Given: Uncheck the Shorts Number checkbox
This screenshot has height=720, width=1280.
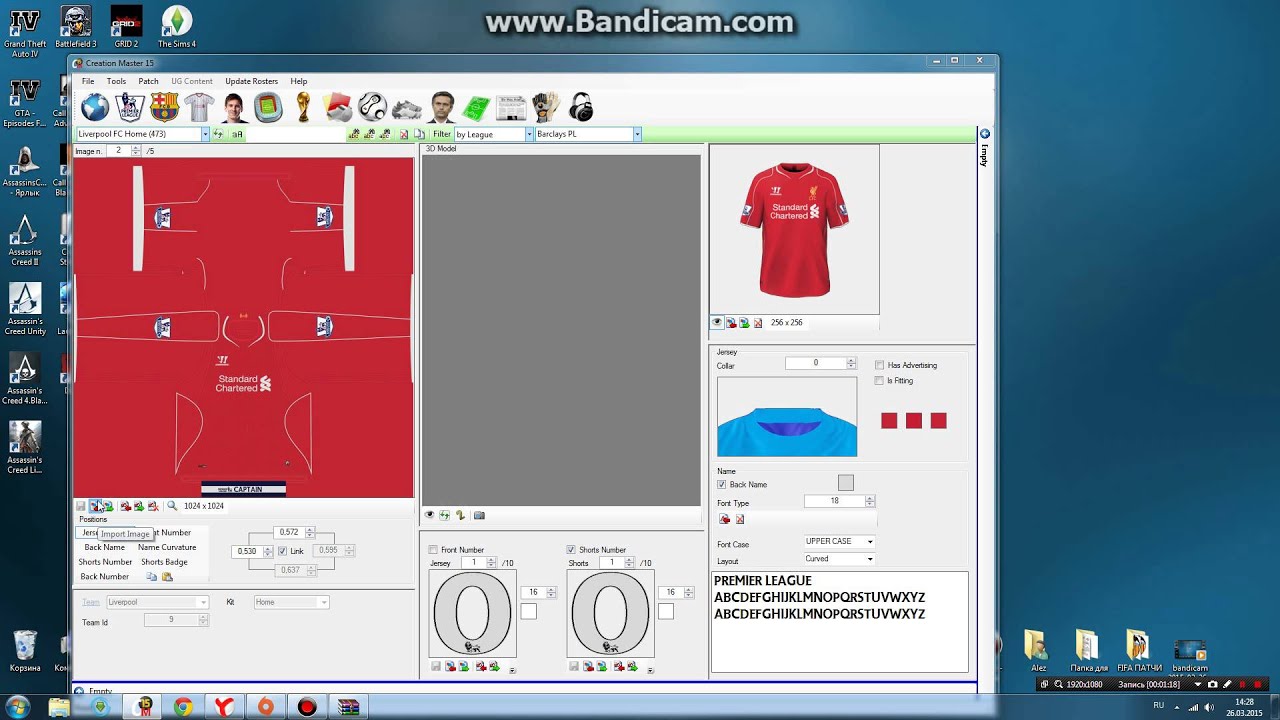Looking at the screenshot, I should 571,549.
